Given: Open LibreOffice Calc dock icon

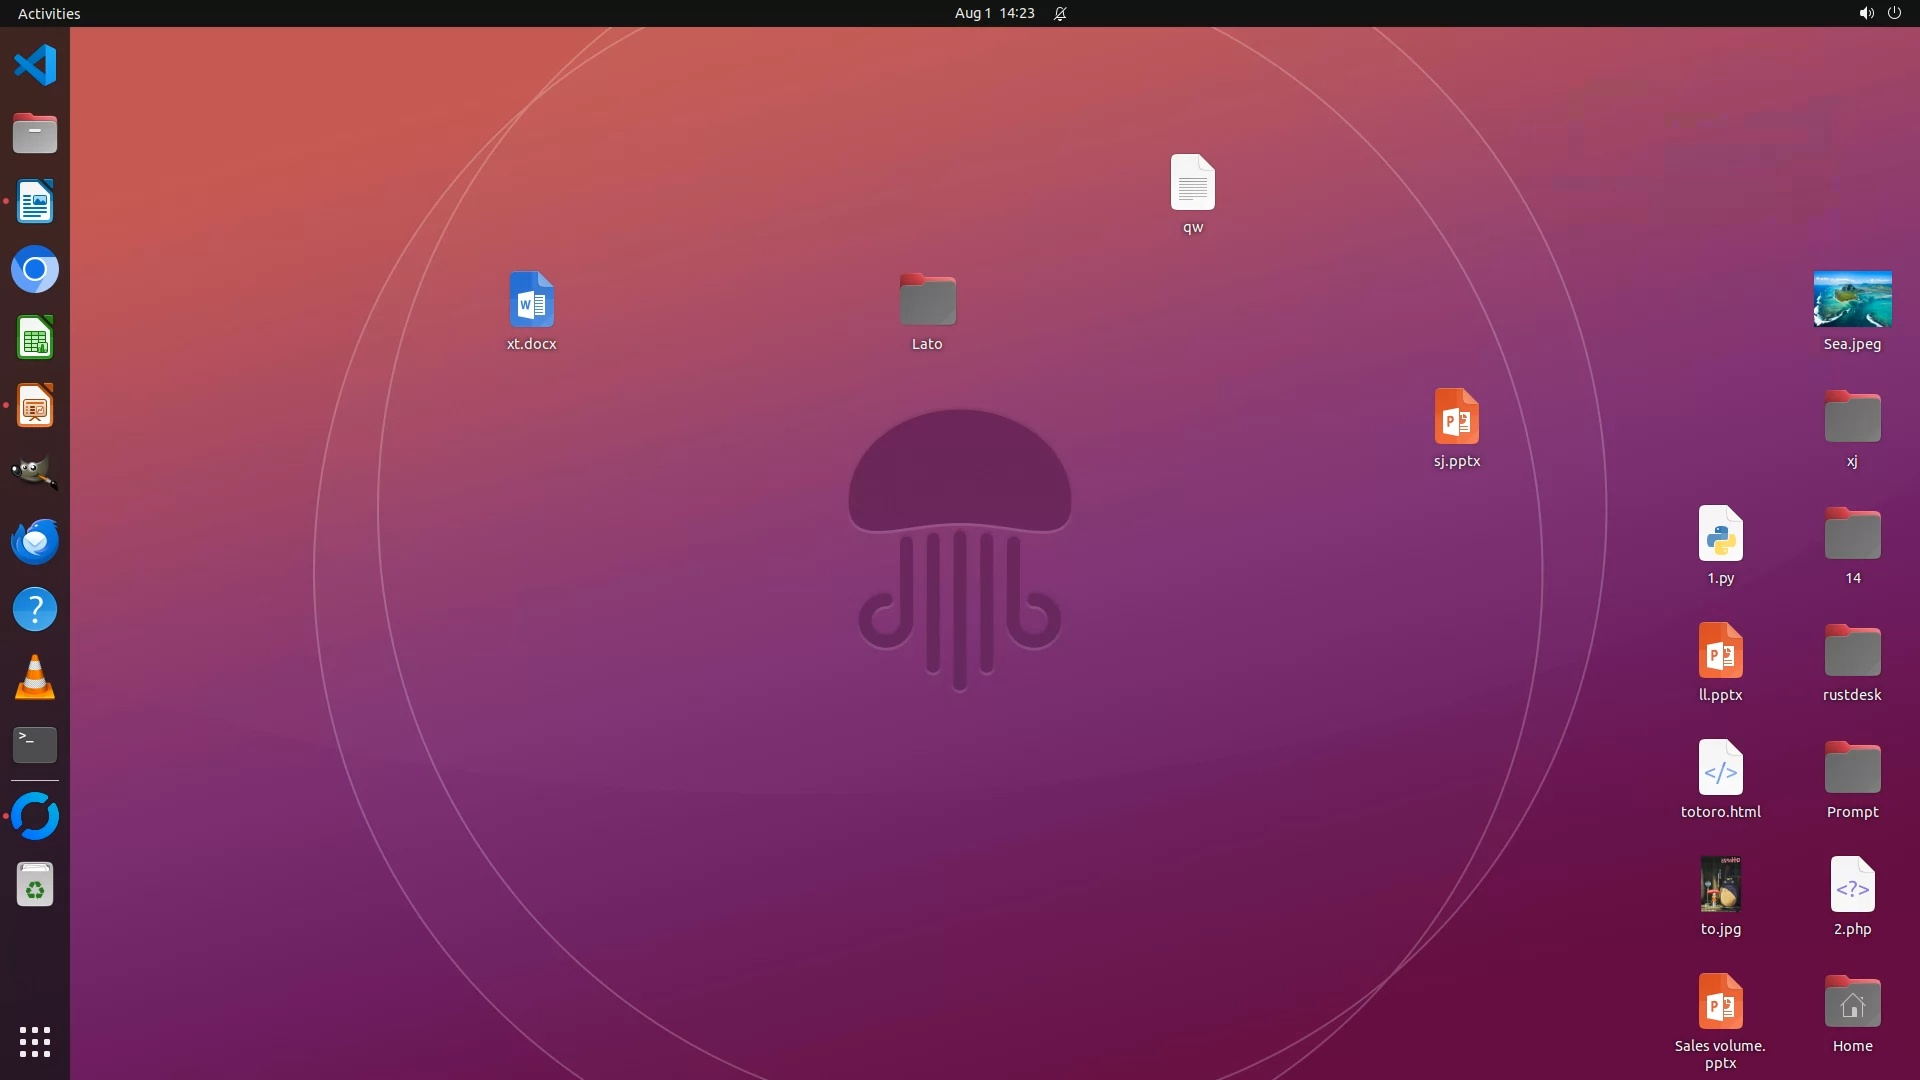Looking at the screenshot, I should [35, 338].
